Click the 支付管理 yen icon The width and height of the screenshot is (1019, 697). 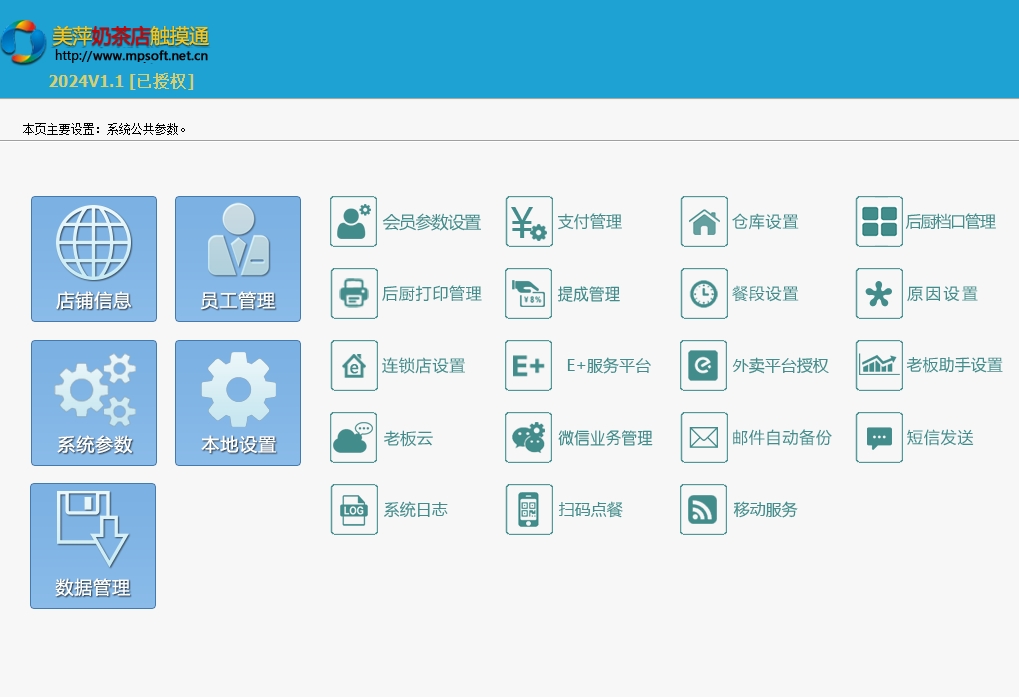[529, 222]
